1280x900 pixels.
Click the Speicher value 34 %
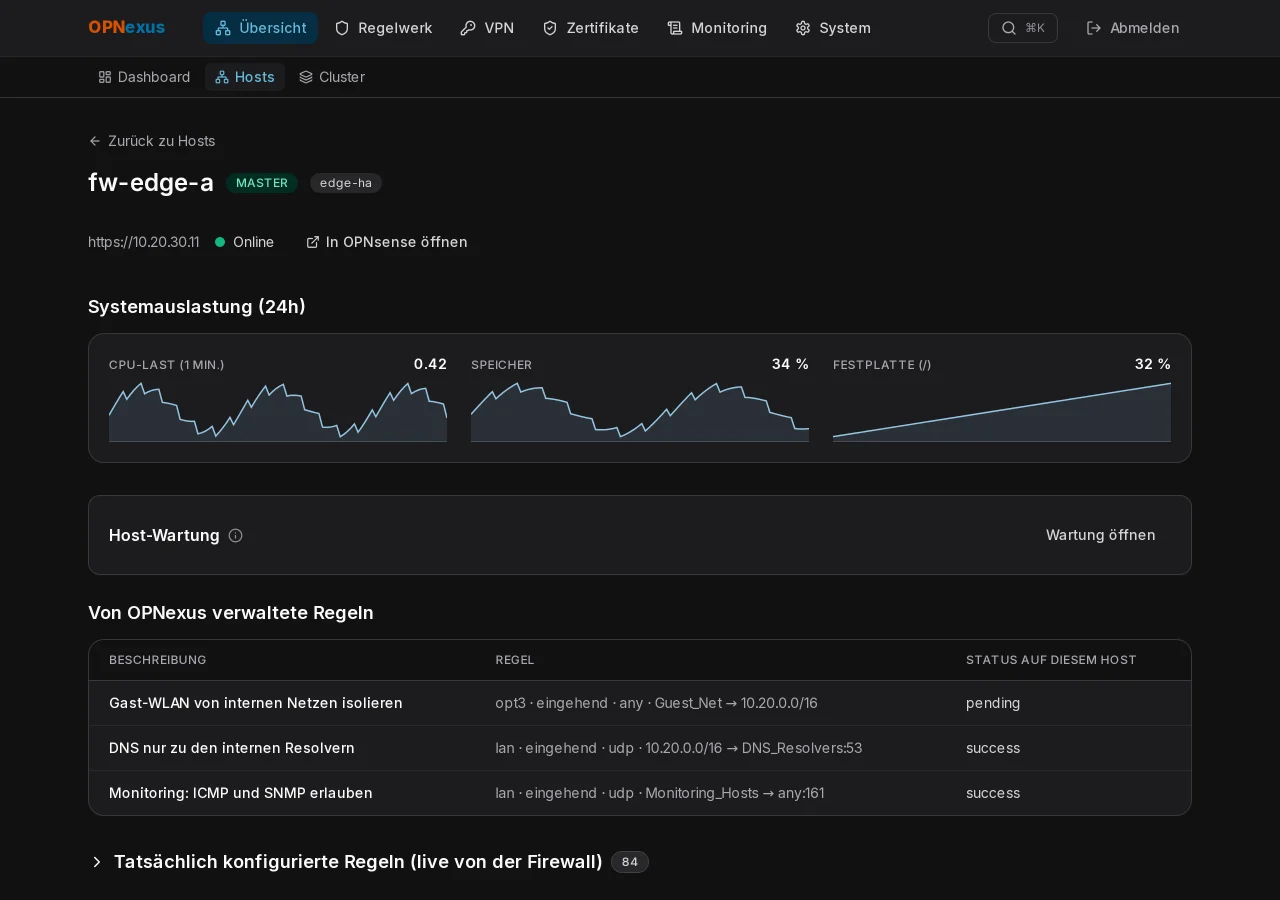[x=790, y=364]
